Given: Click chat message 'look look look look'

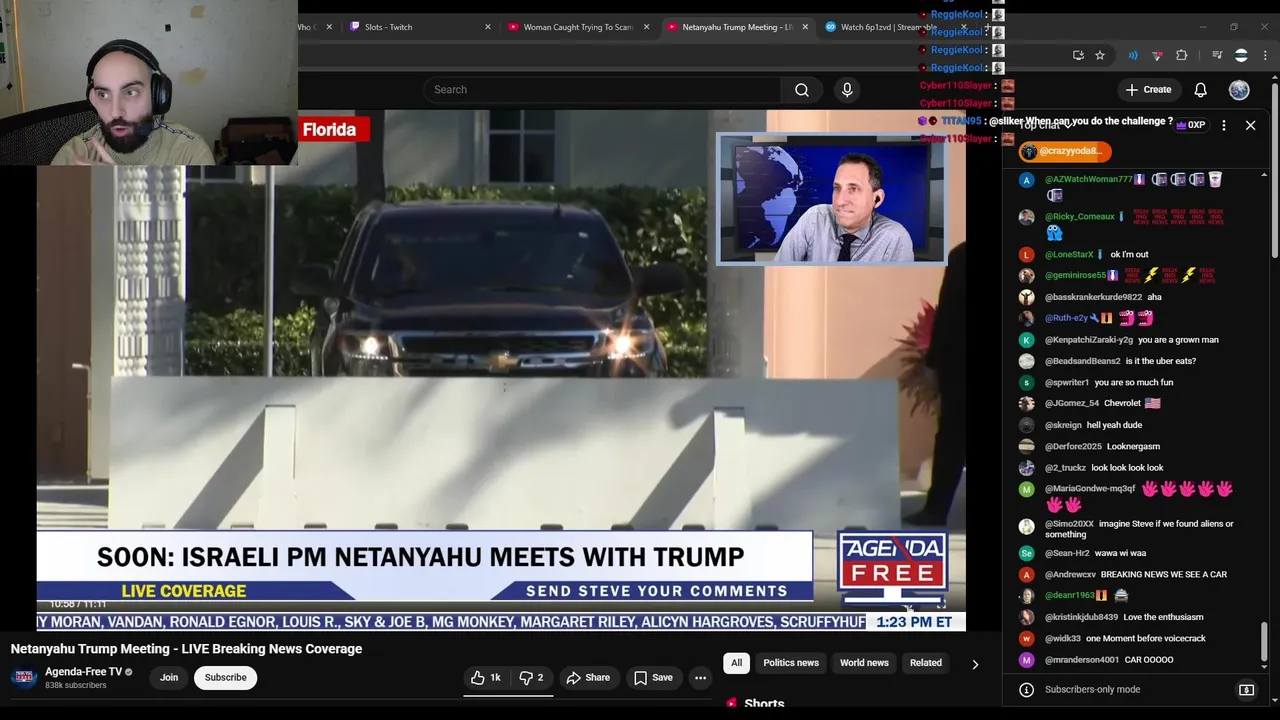Looking at the screenshot, I should (1127, 468).
